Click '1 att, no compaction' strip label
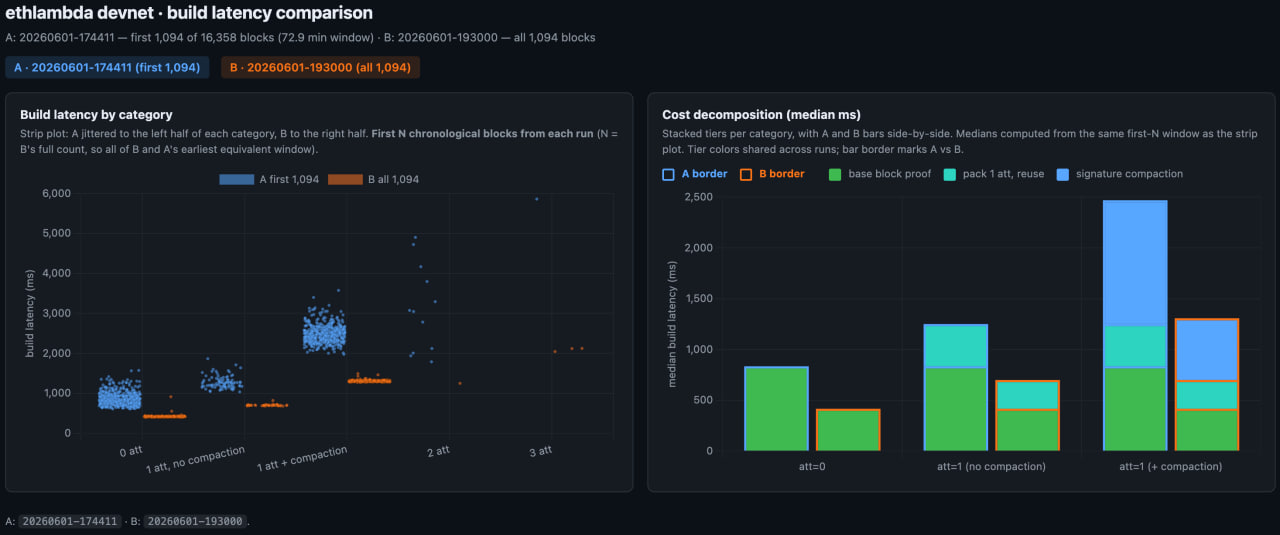The height and width of the screenshot is (535, 1280). (195, 461)
